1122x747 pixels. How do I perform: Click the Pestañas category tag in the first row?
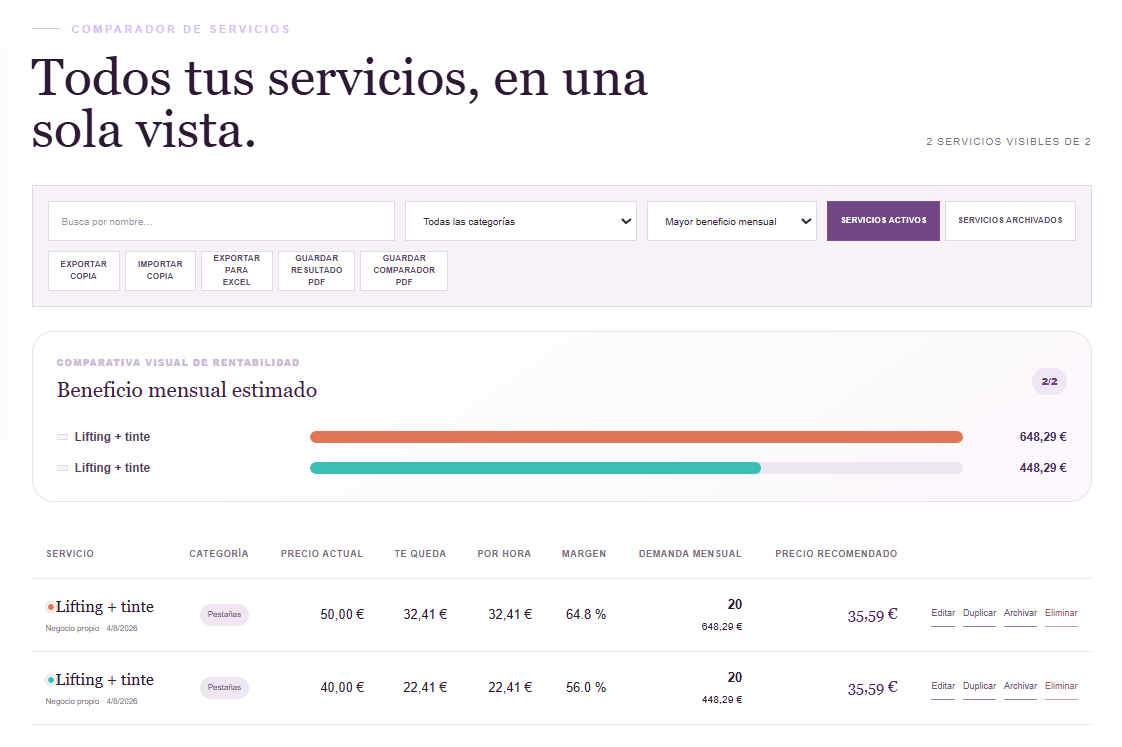[224, 615]
